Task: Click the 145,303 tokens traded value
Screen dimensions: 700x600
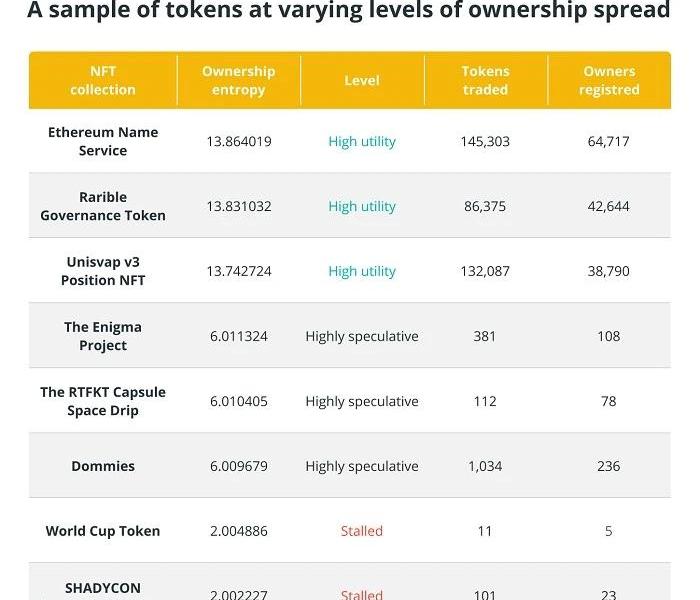Action: point(485,141)
